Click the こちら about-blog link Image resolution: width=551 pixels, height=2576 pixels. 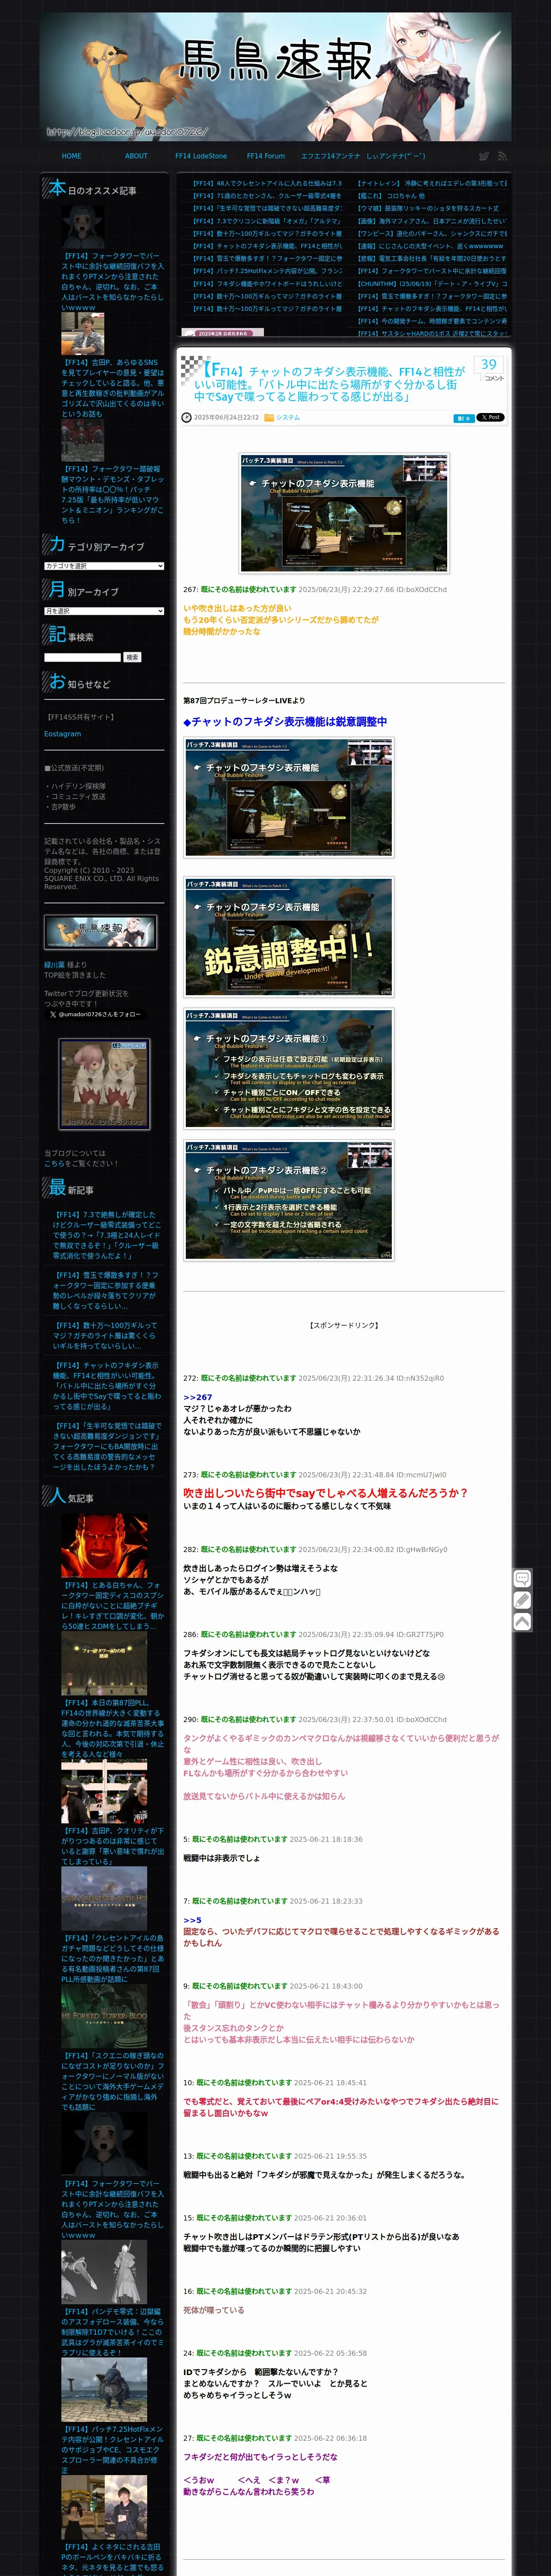(x=54, y=1163)
